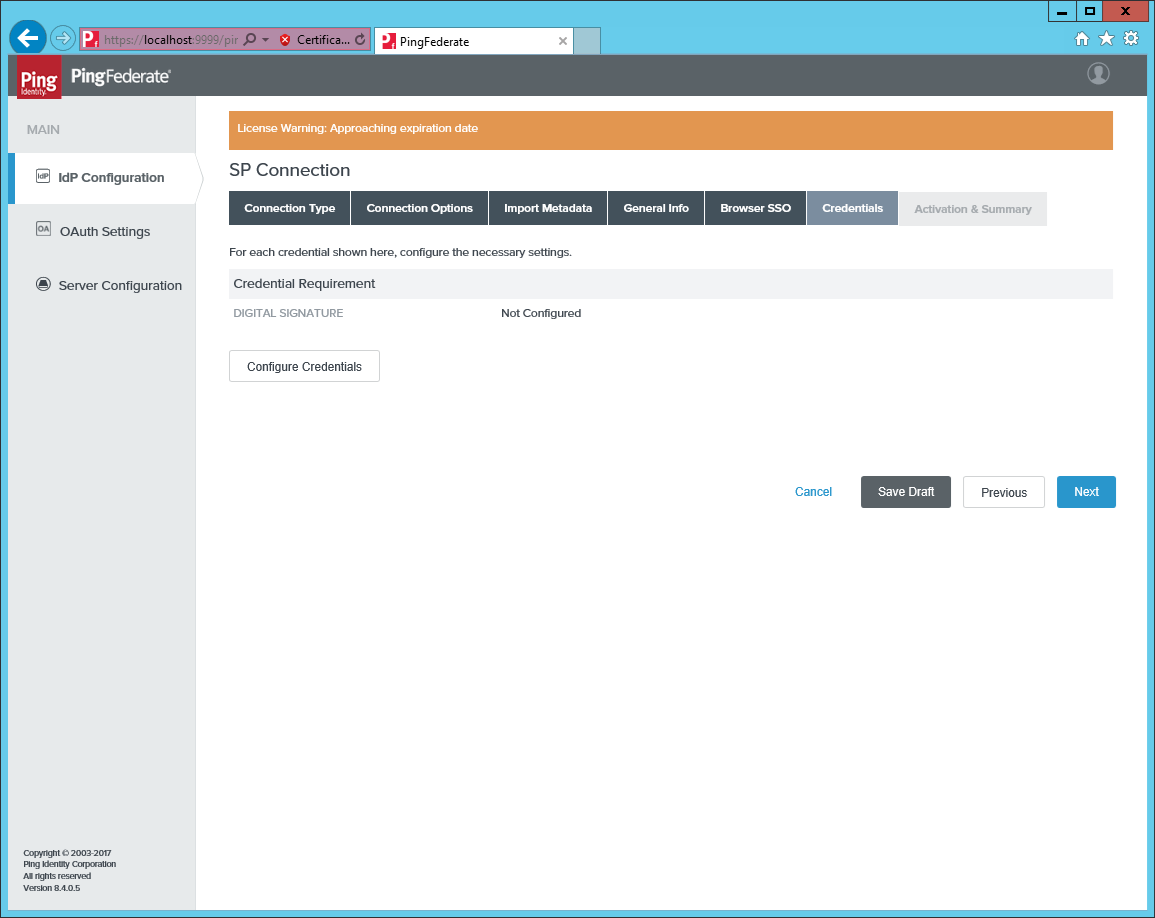Close the PingFederate browser tab
The image size is (1155, 918).
(x=563, y=41)
